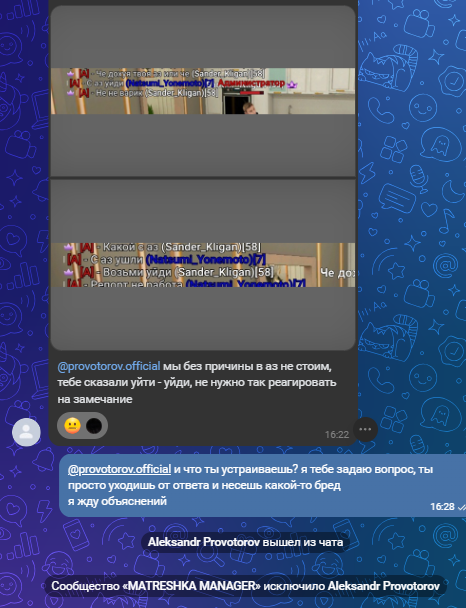
Task: Open the three-dot message actions button
Action: click(x=365, y=429)
